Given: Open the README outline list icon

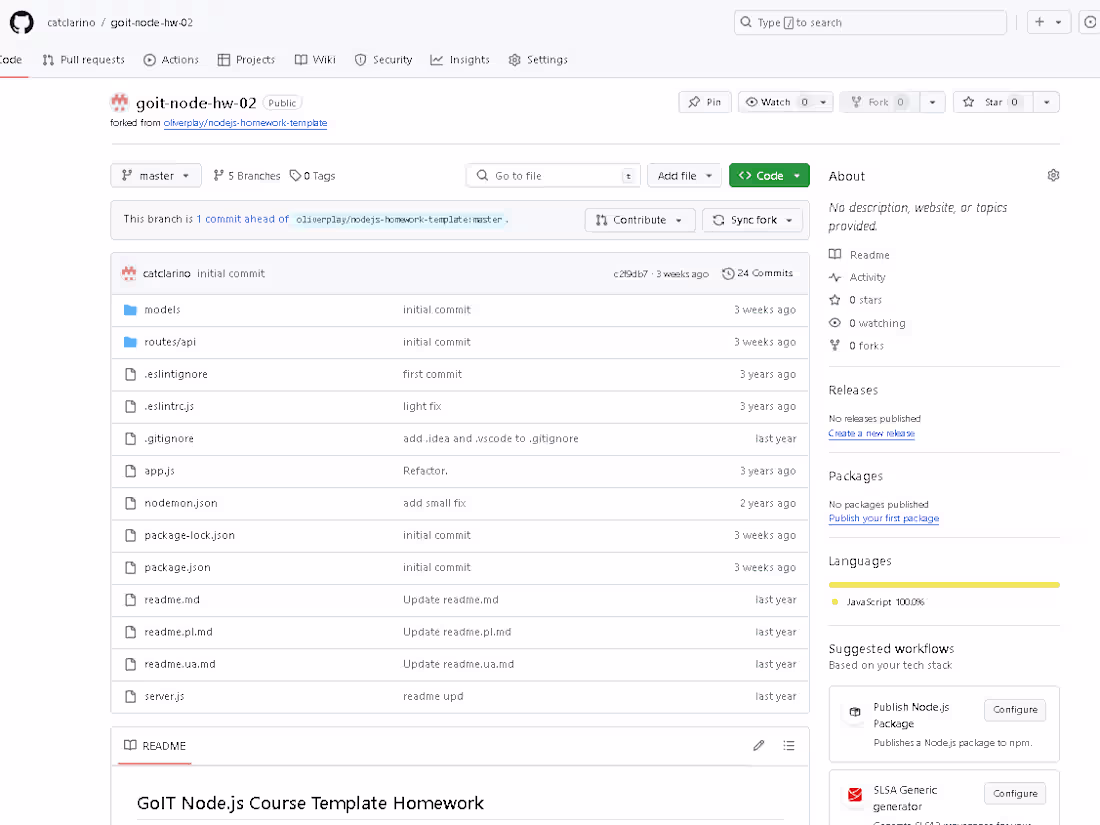Looking at the screenshot, I should coord(789,745).
